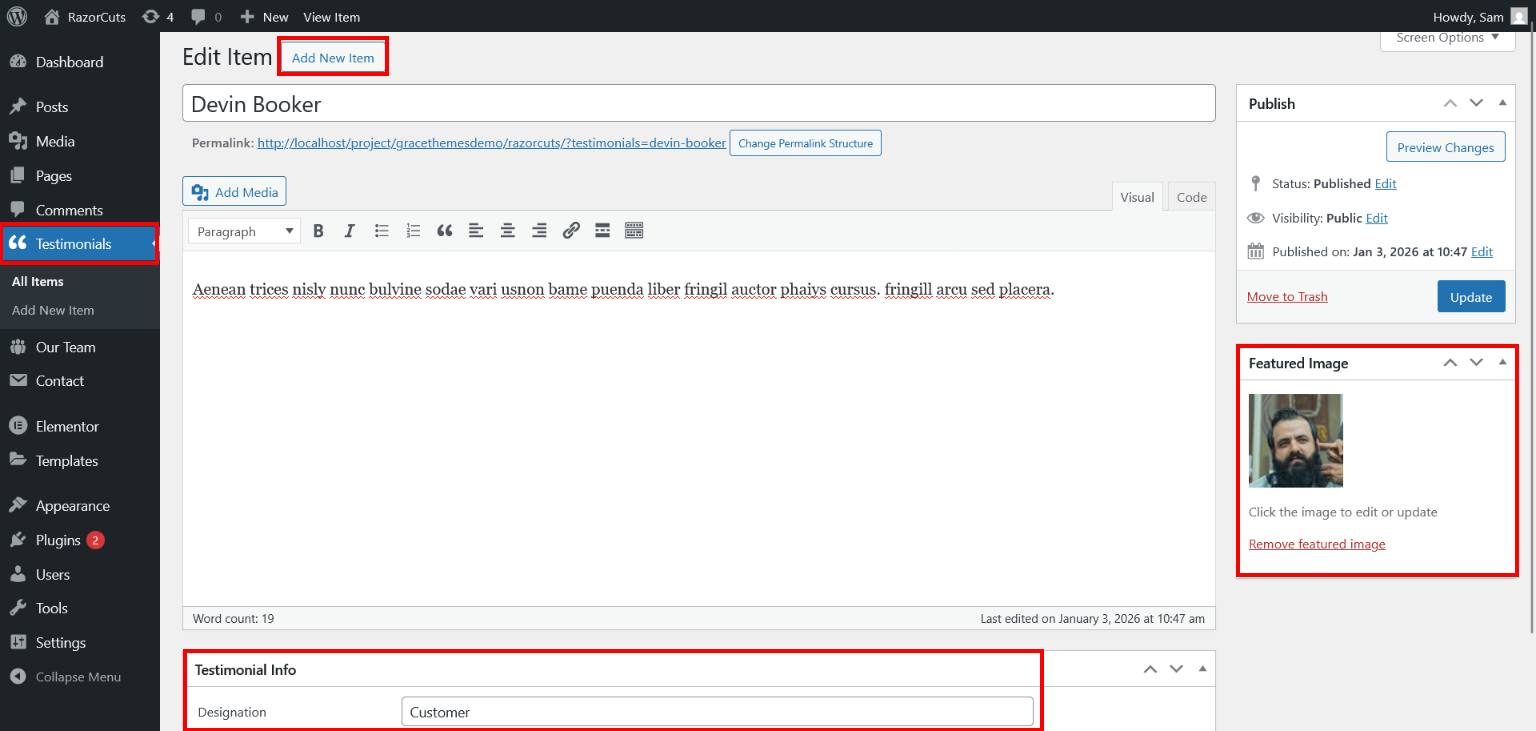The width and height of the screenshot is (1536, 731).
Task: Toggle the Publish panel collapse triangle
Action: [1502, 103]
